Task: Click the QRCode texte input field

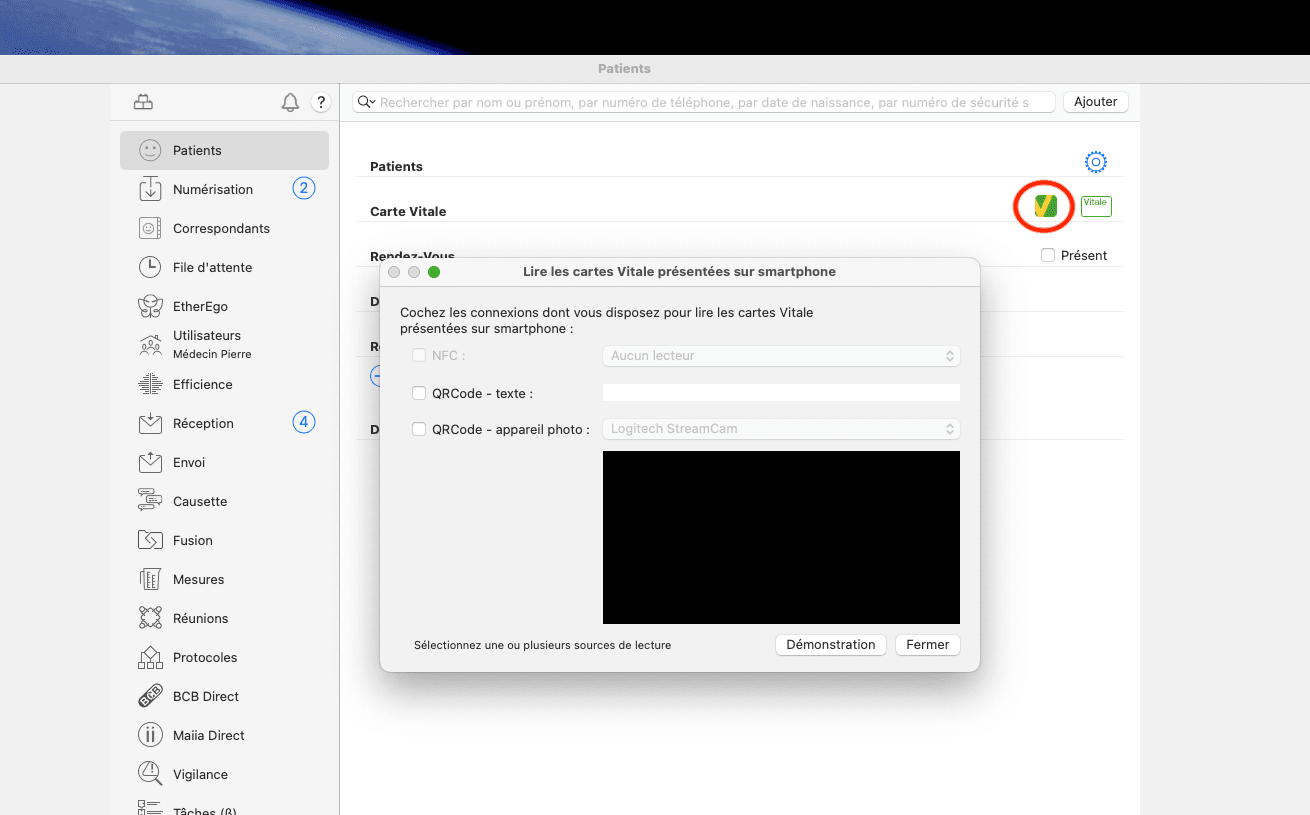Action: pos(781,393)
